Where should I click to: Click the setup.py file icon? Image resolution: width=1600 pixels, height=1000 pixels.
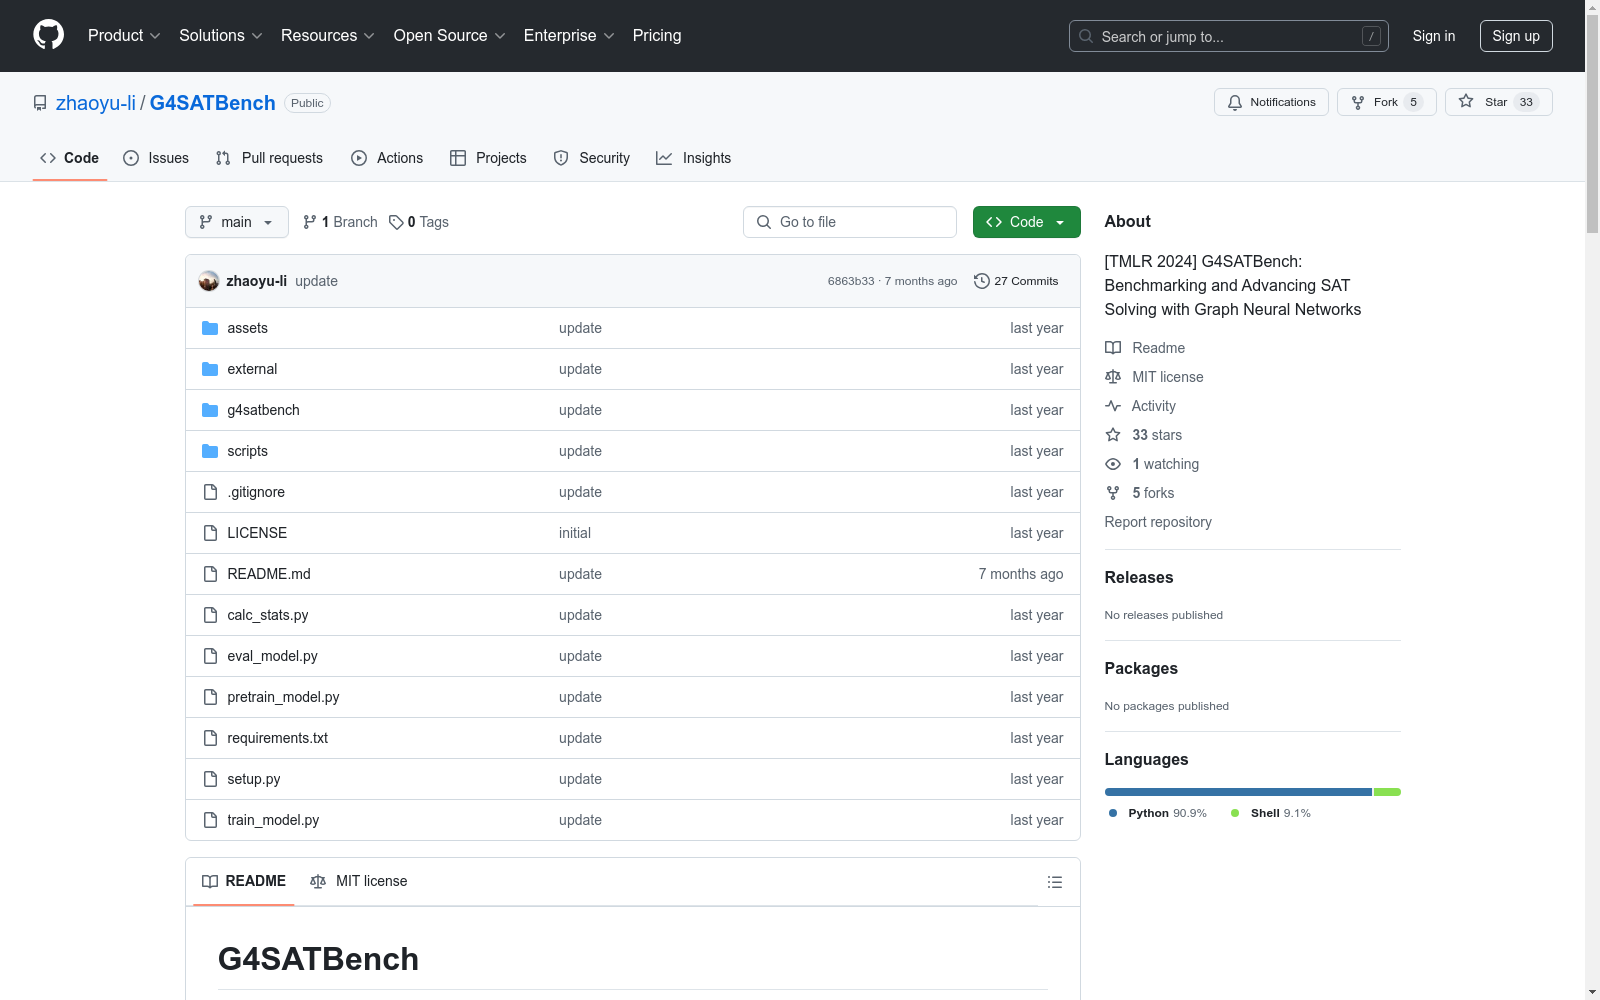tap(210, 779)
